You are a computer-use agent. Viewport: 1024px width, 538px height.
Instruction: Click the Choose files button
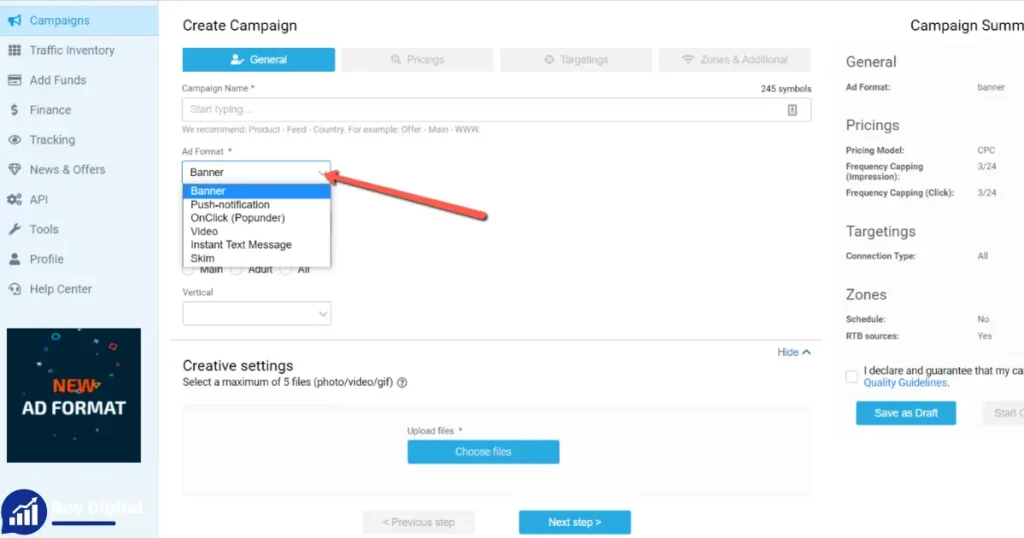pos(483,452)
